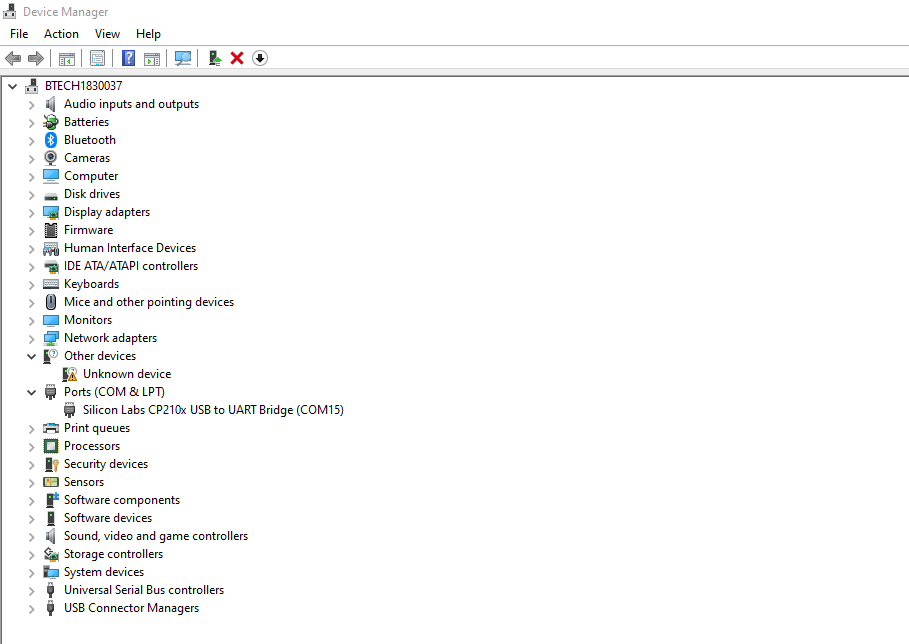Click the Back arrow toolbar icon

click(13, 58)
